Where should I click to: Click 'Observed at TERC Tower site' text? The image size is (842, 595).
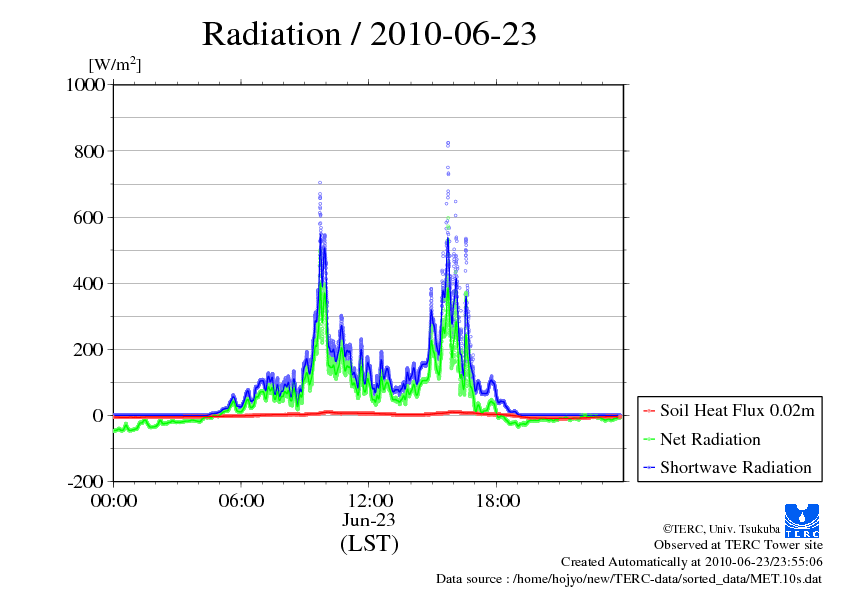point(738,545)
